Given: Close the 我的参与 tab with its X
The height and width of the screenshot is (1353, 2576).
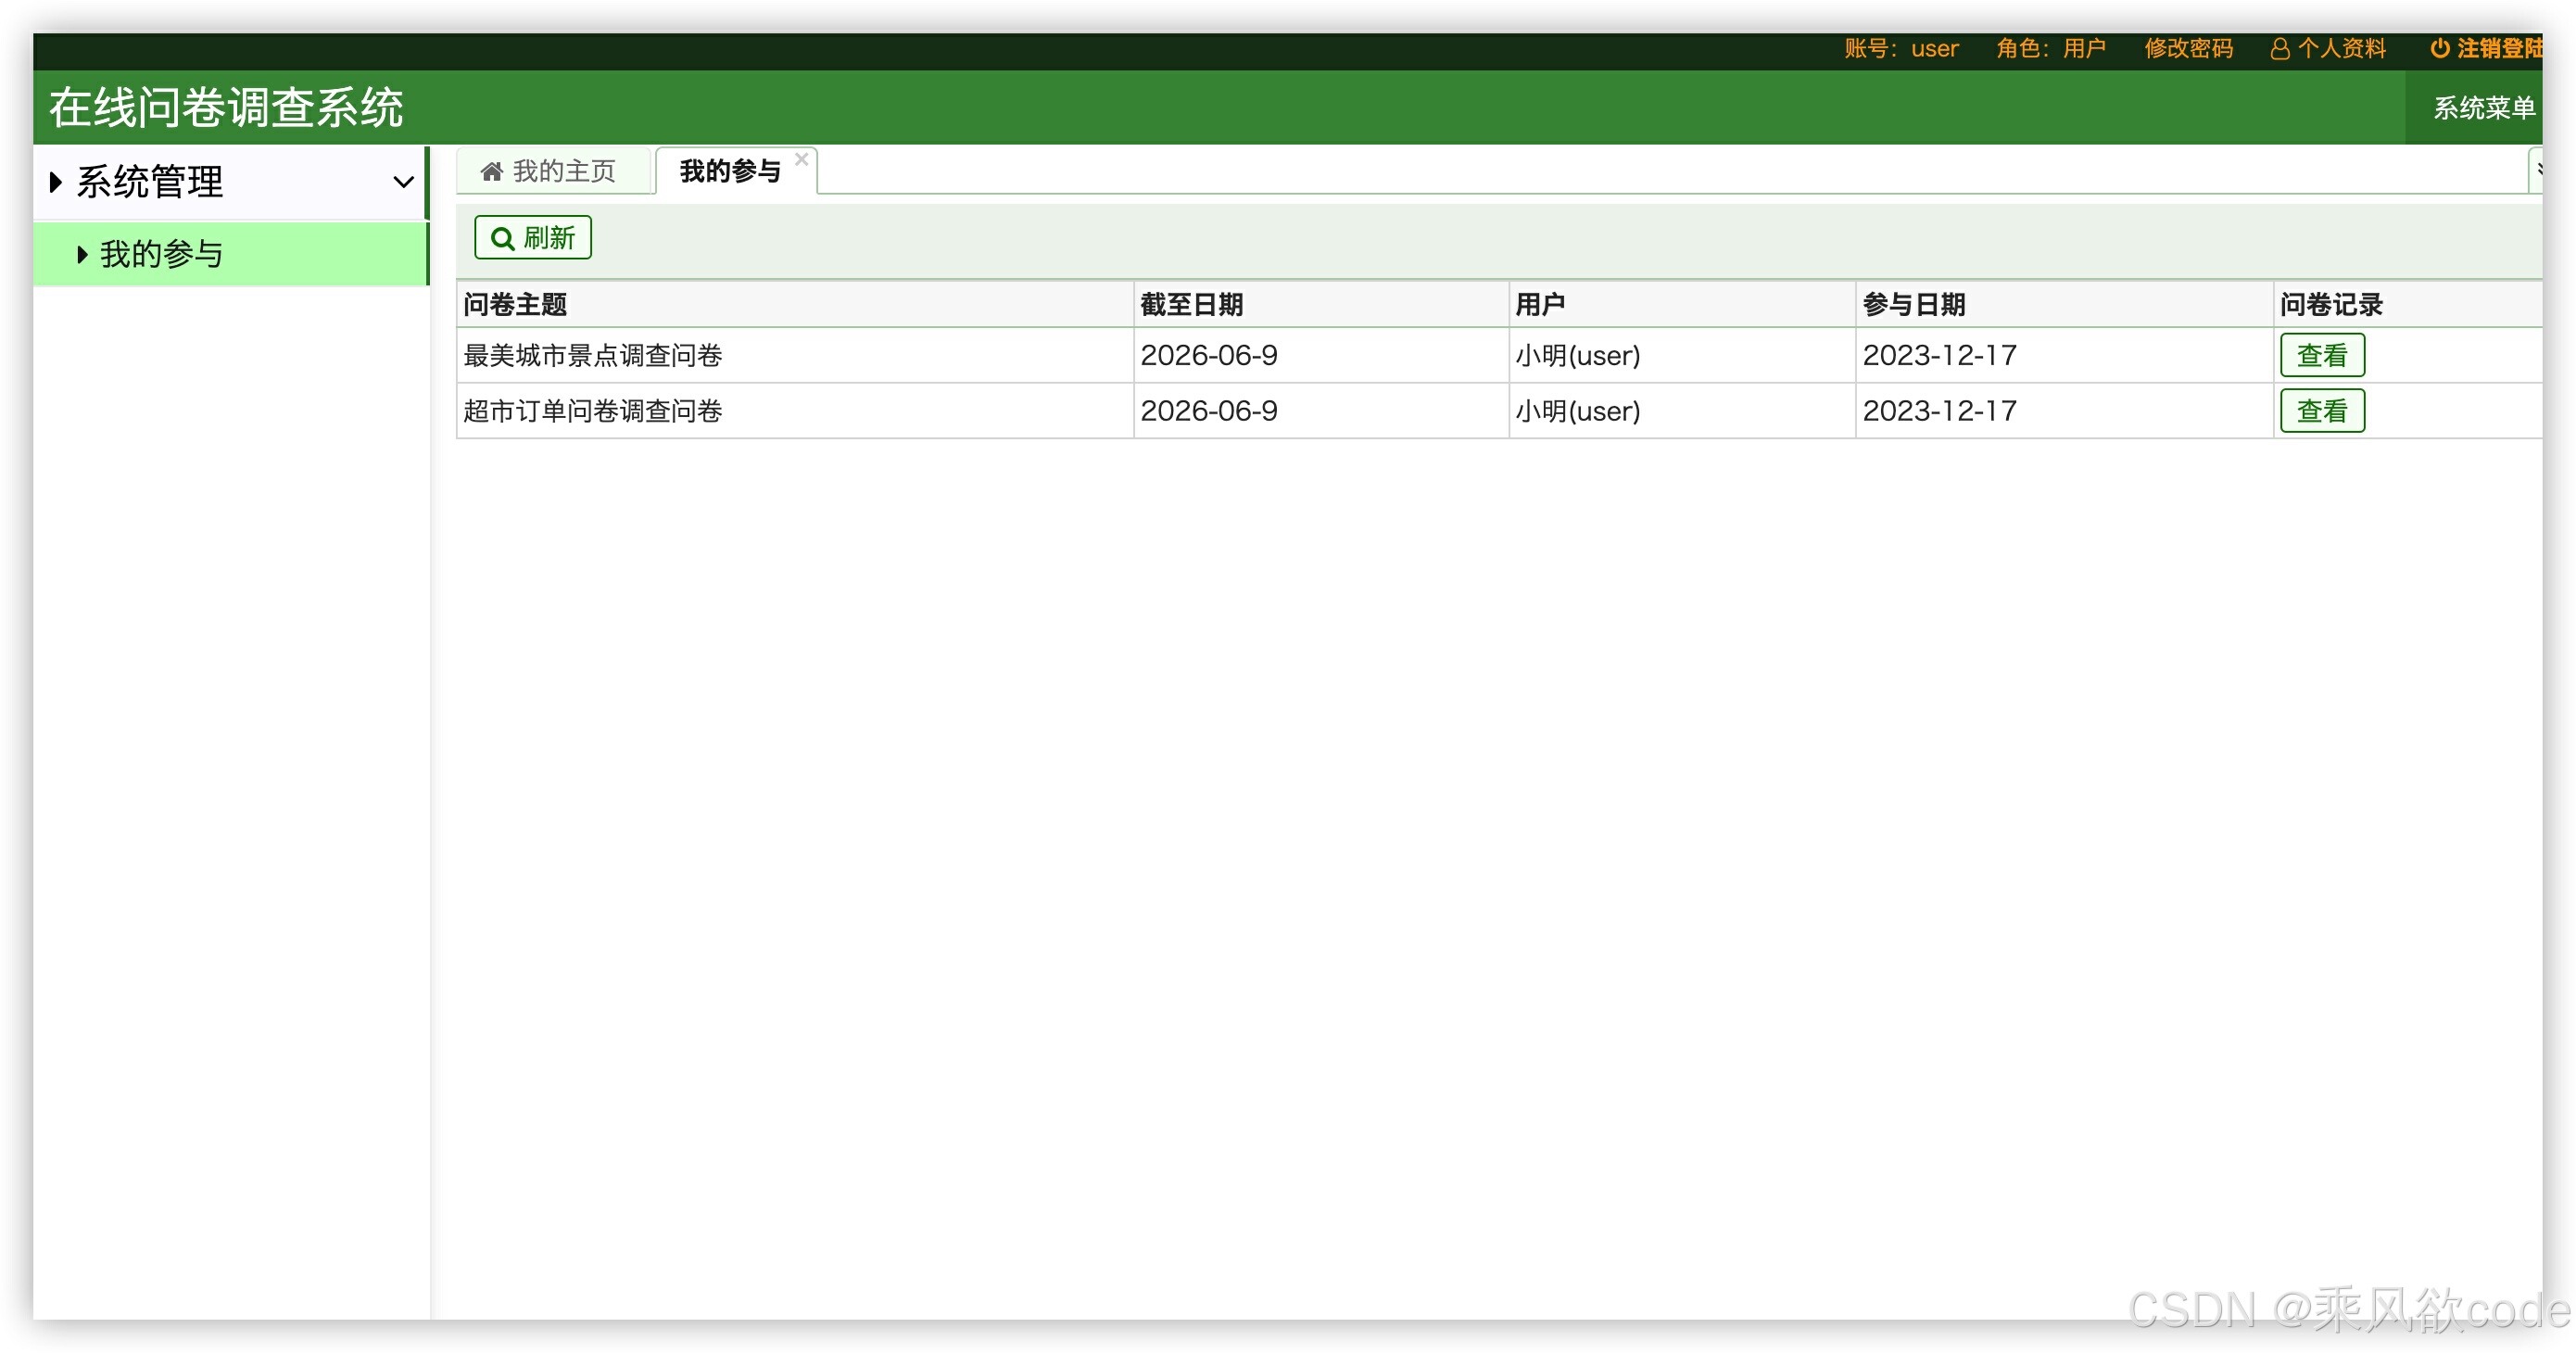Looking at the screenshot, I should click(x=801, y=159).
